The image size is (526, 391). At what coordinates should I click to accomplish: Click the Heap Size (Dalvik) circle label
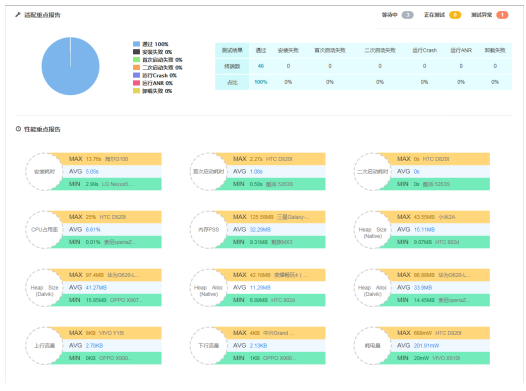(44, 291)
